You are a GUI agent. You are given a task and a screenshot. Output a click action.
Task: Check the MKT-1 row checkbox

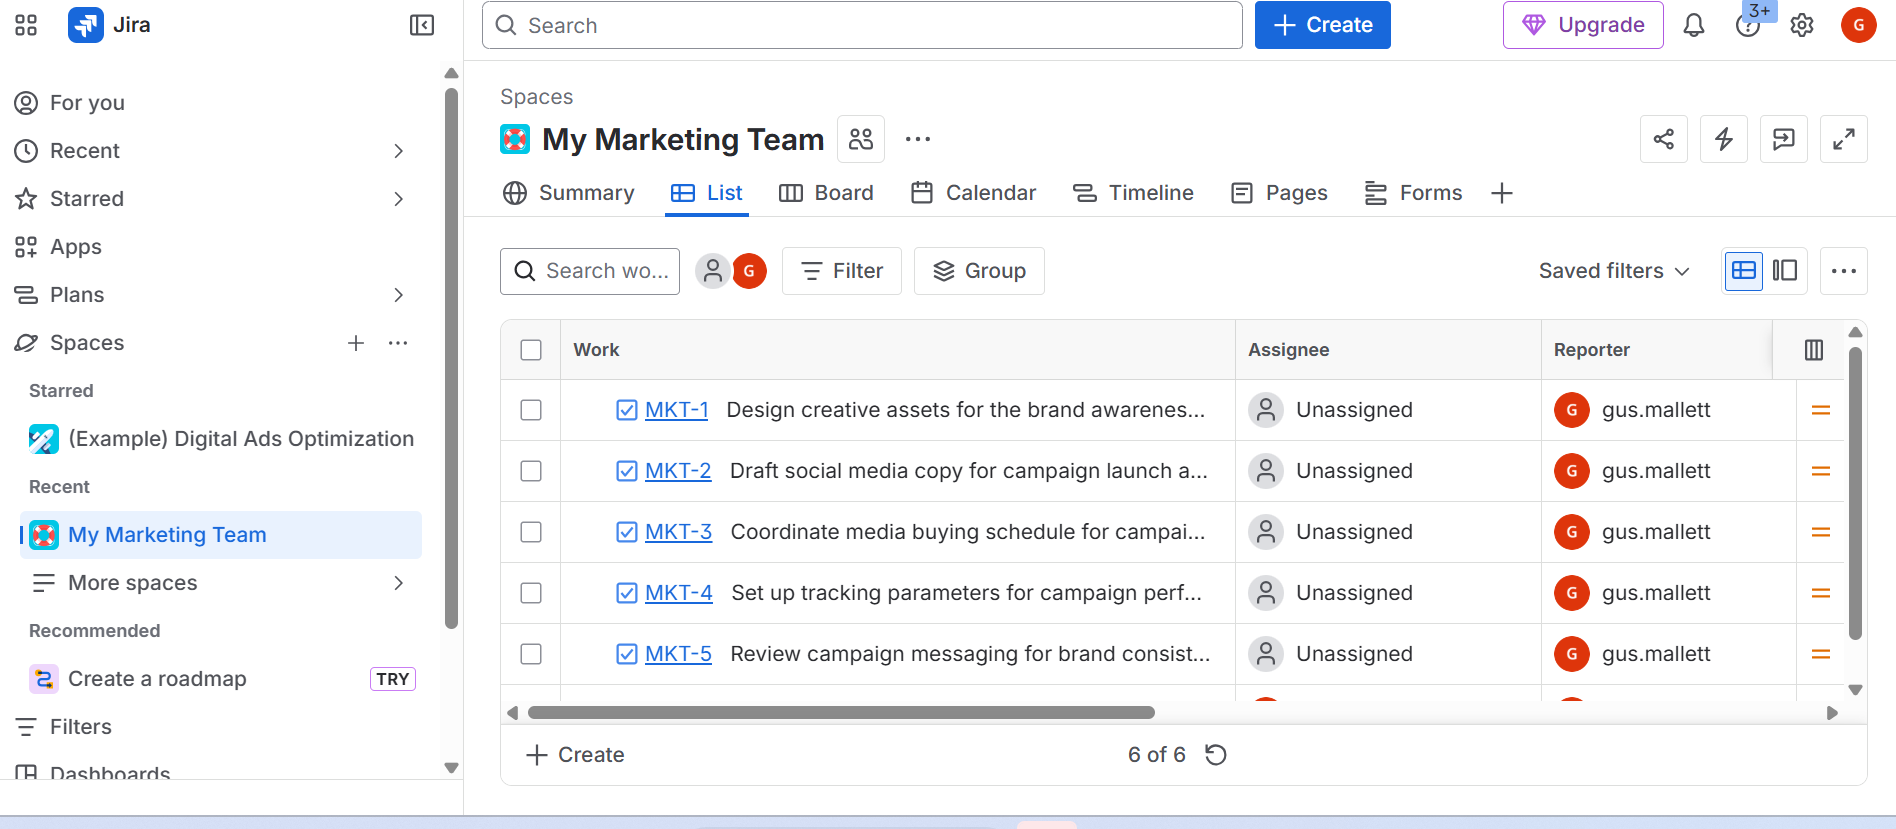[x=531, y=410]
